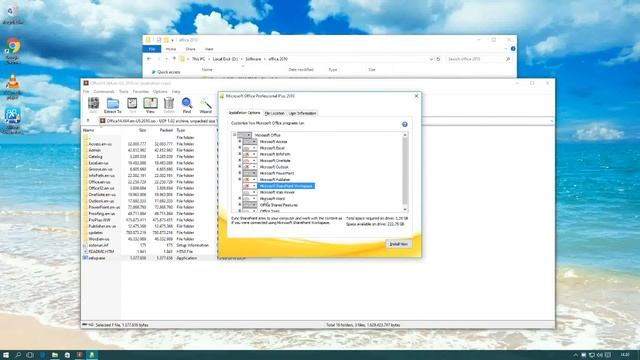Open install state dropdown for Microsoft Office
The image size is (640, 360).
244,135
